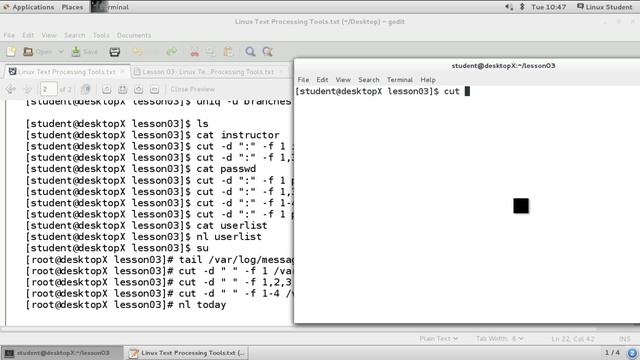This screenshot has width=640, height=360.
Task: Open the Linux Student user menu
Action: [x=604, y=7]
